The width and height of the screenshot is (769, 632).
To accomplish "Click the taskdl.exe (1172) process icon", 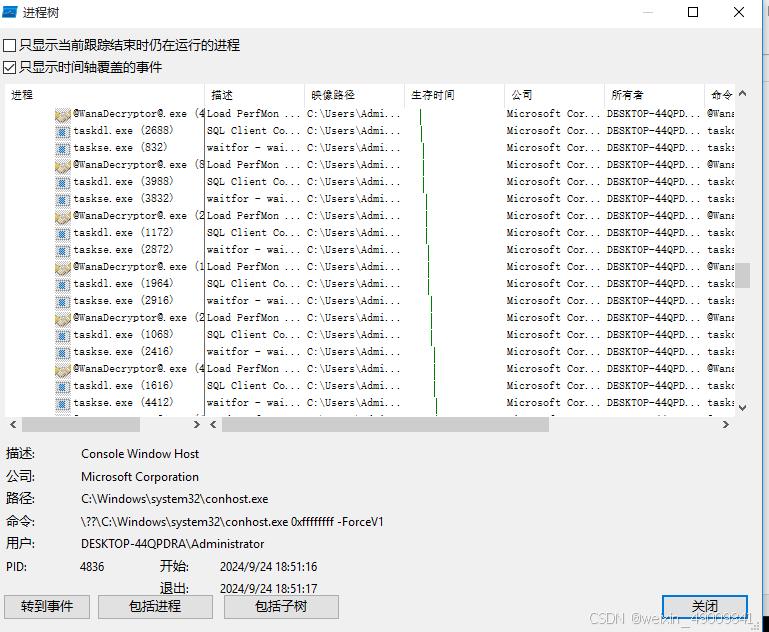I will click(x=62, y=233).
